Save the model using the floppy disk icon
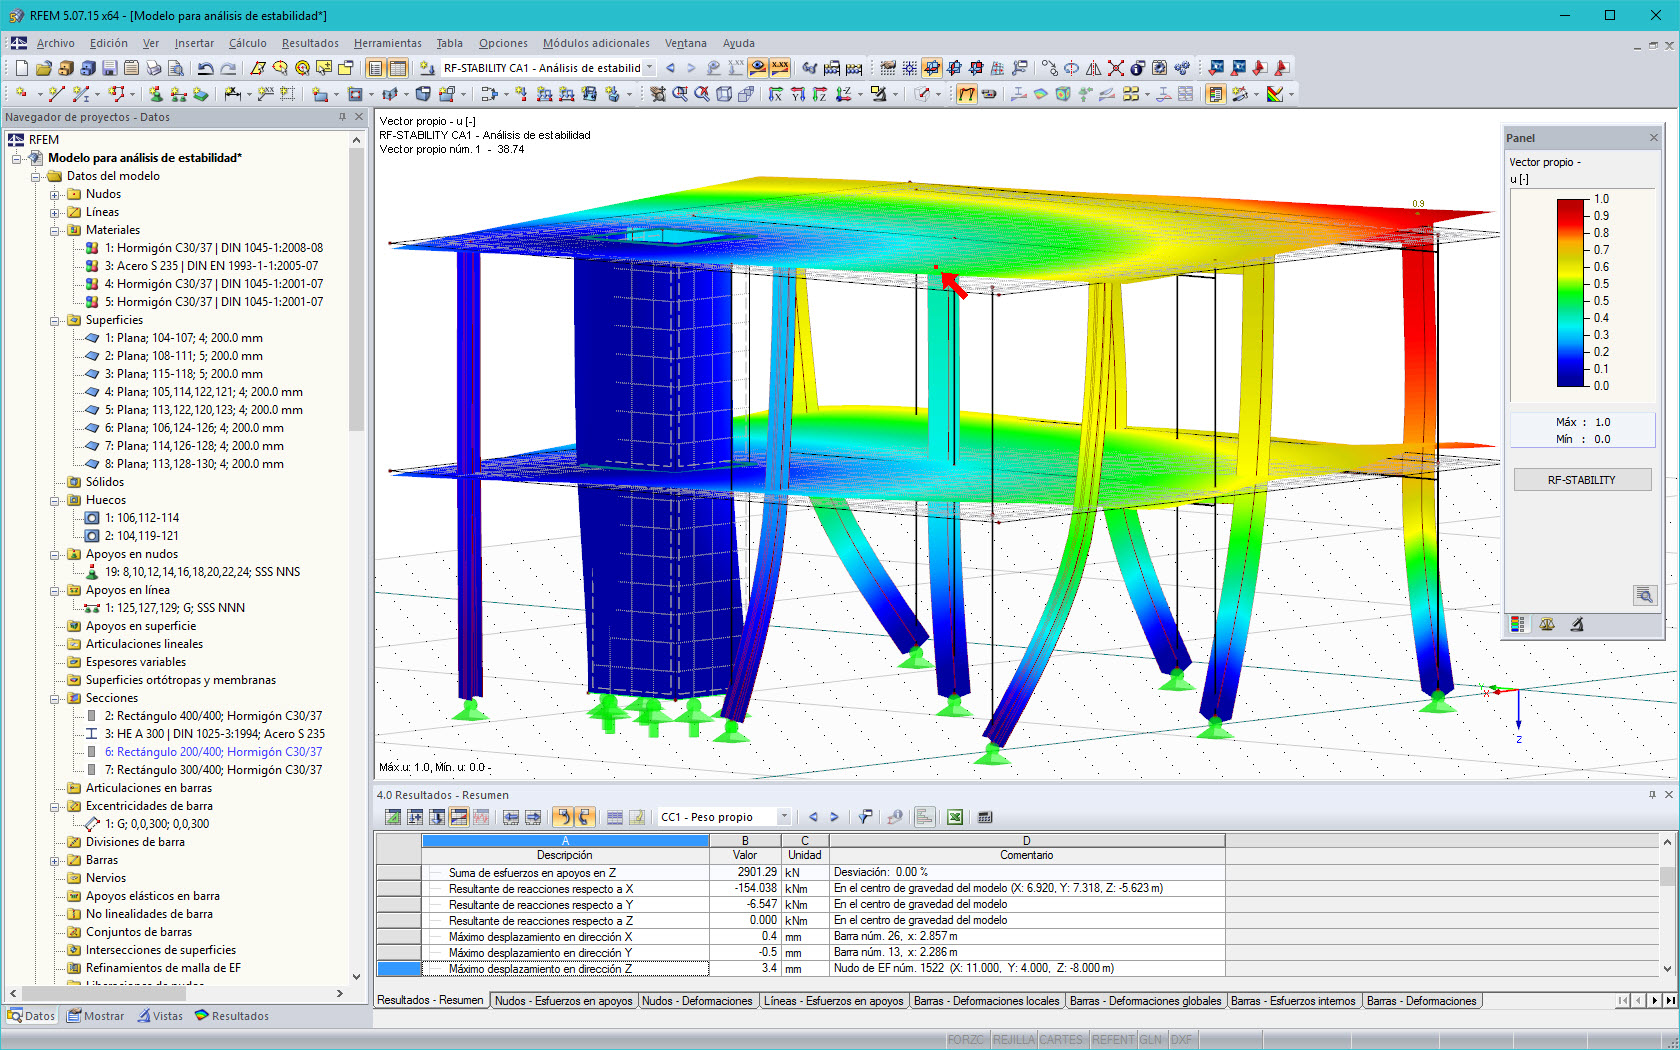 tap(109, 68)
